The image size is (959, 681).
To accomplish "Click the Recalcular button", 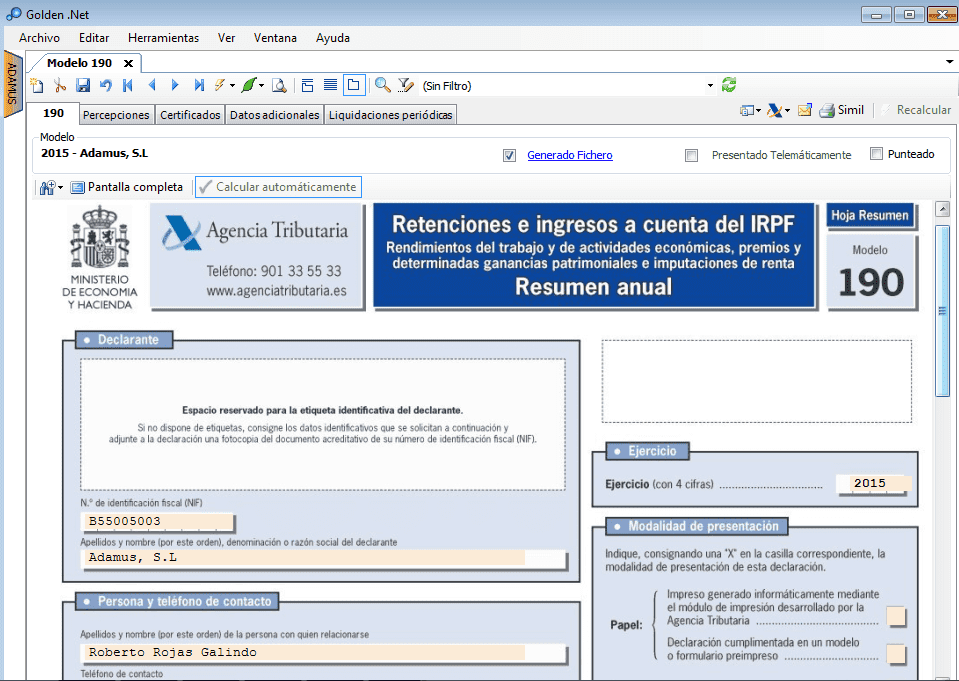I will (916, 110).
